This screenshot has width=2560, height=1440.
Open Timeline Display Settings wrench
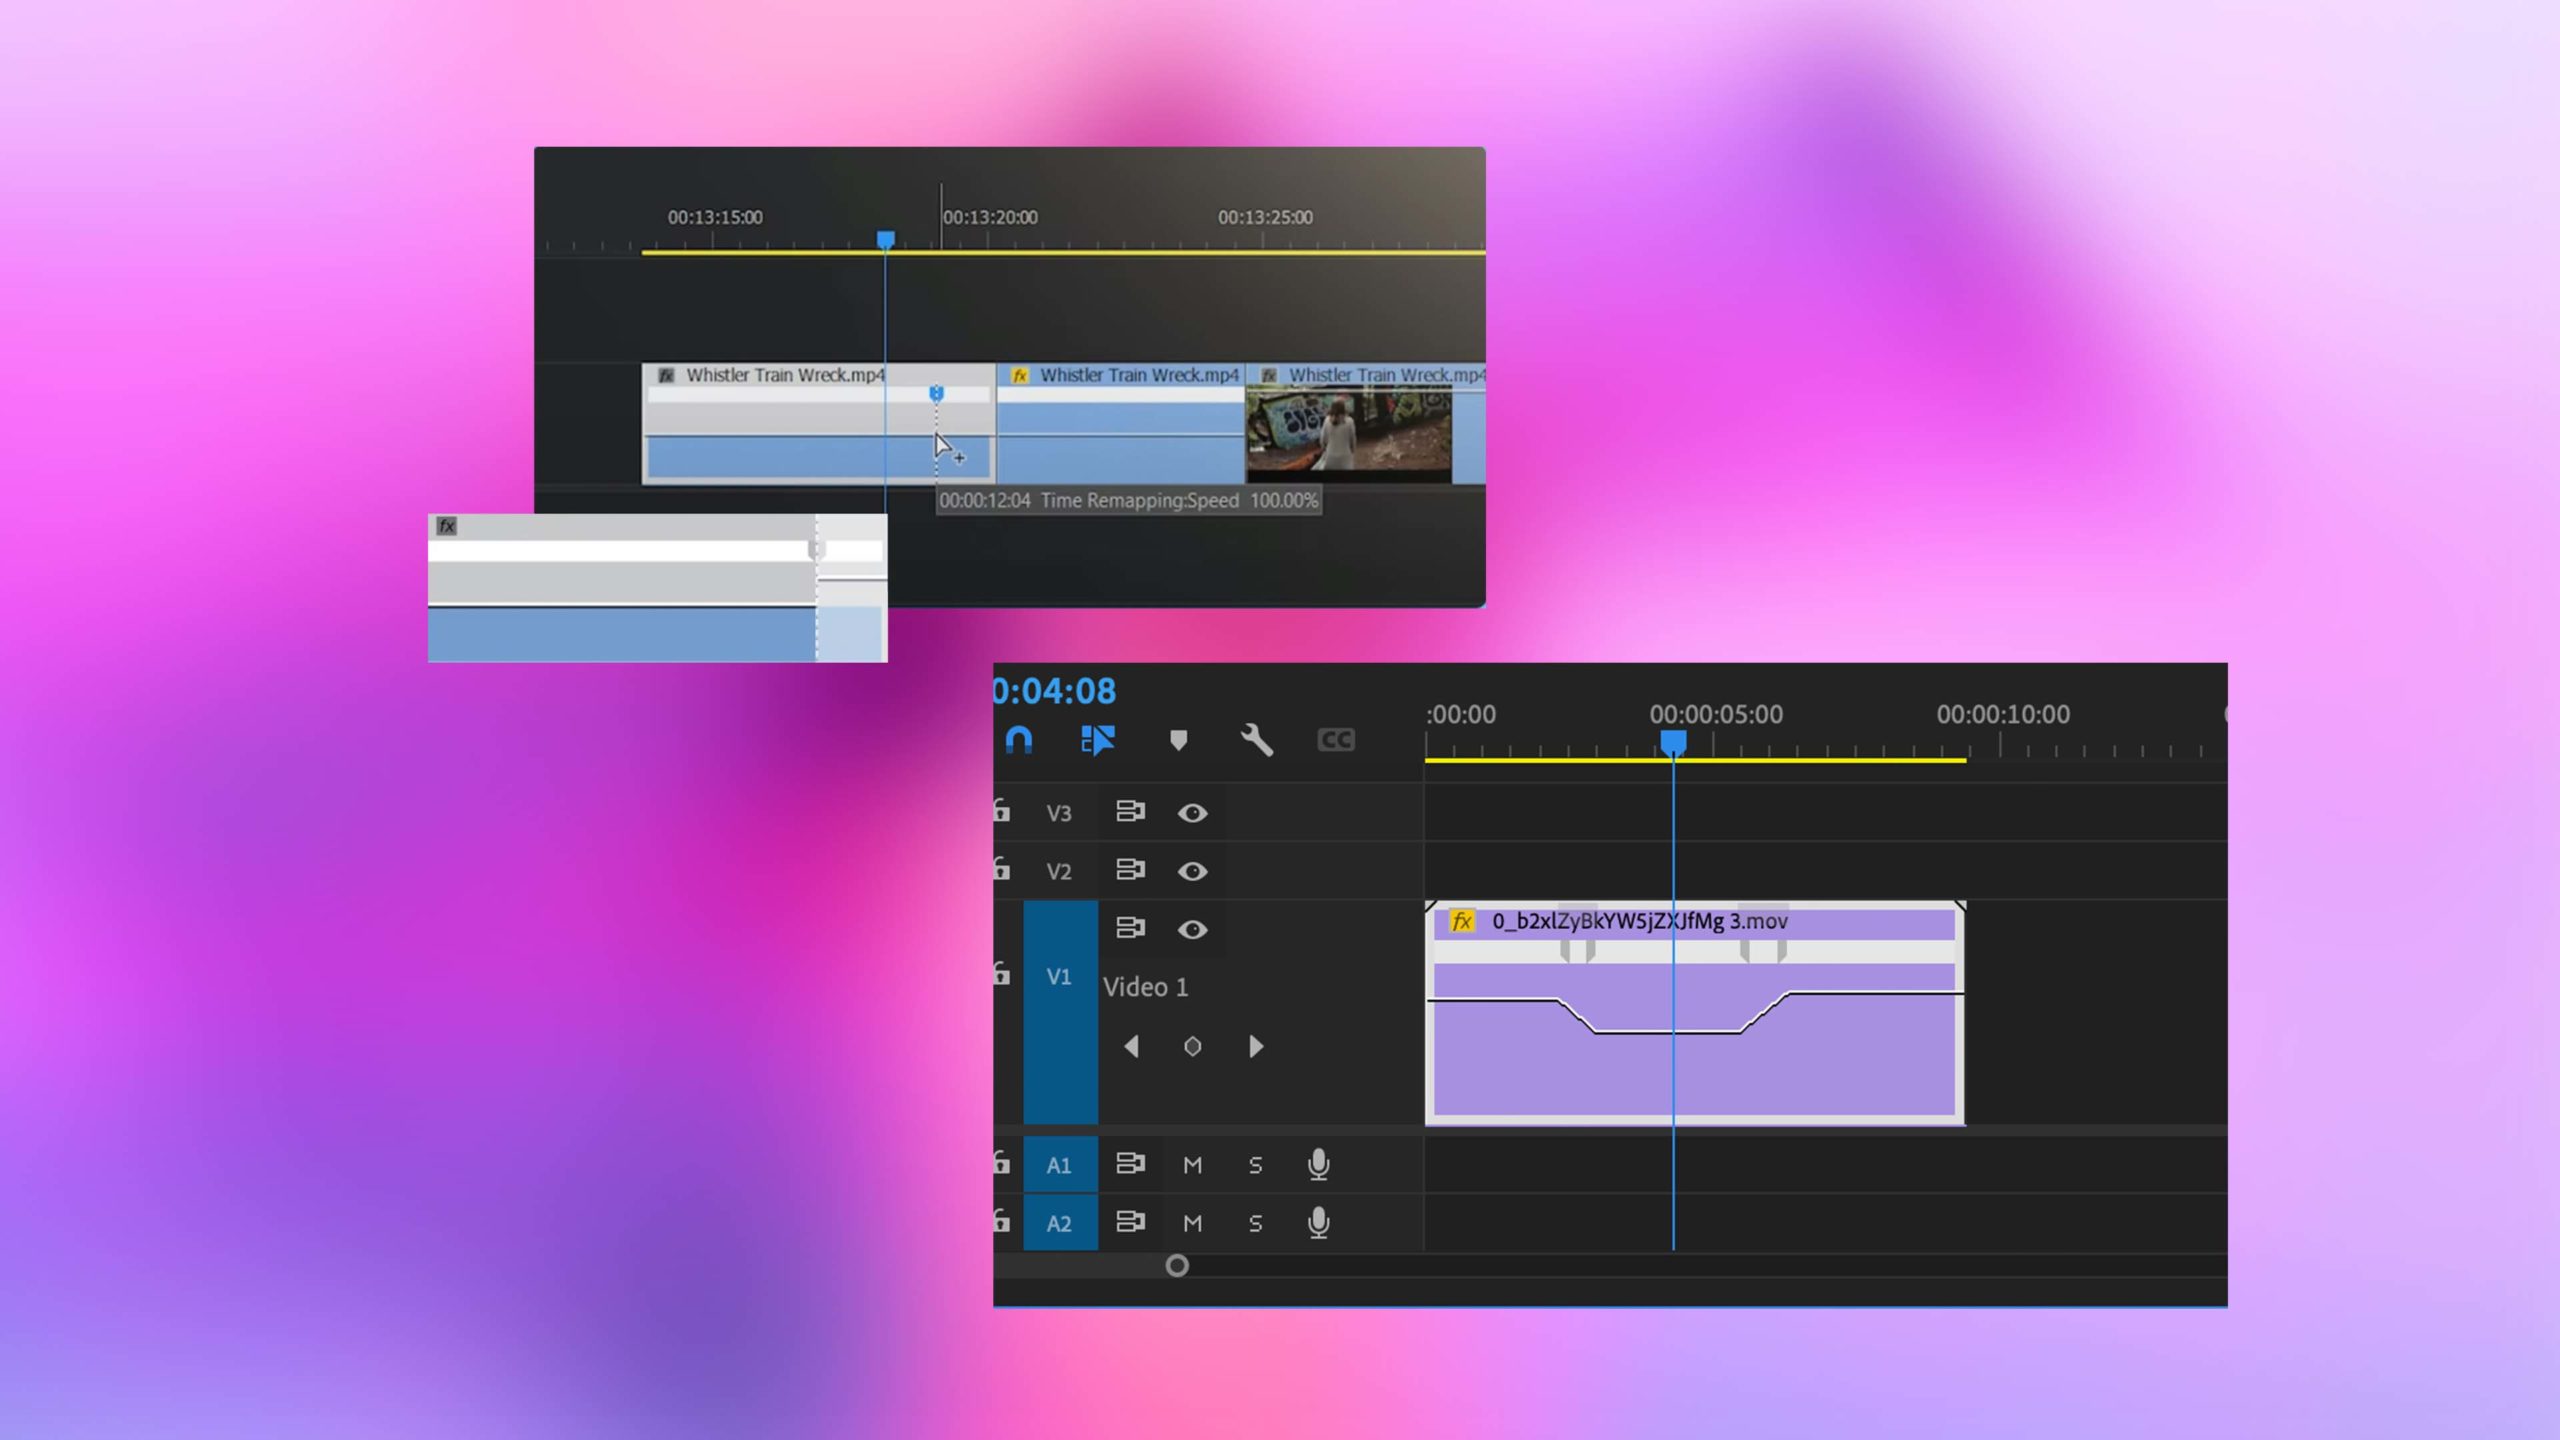click(x=1256, y=740)
